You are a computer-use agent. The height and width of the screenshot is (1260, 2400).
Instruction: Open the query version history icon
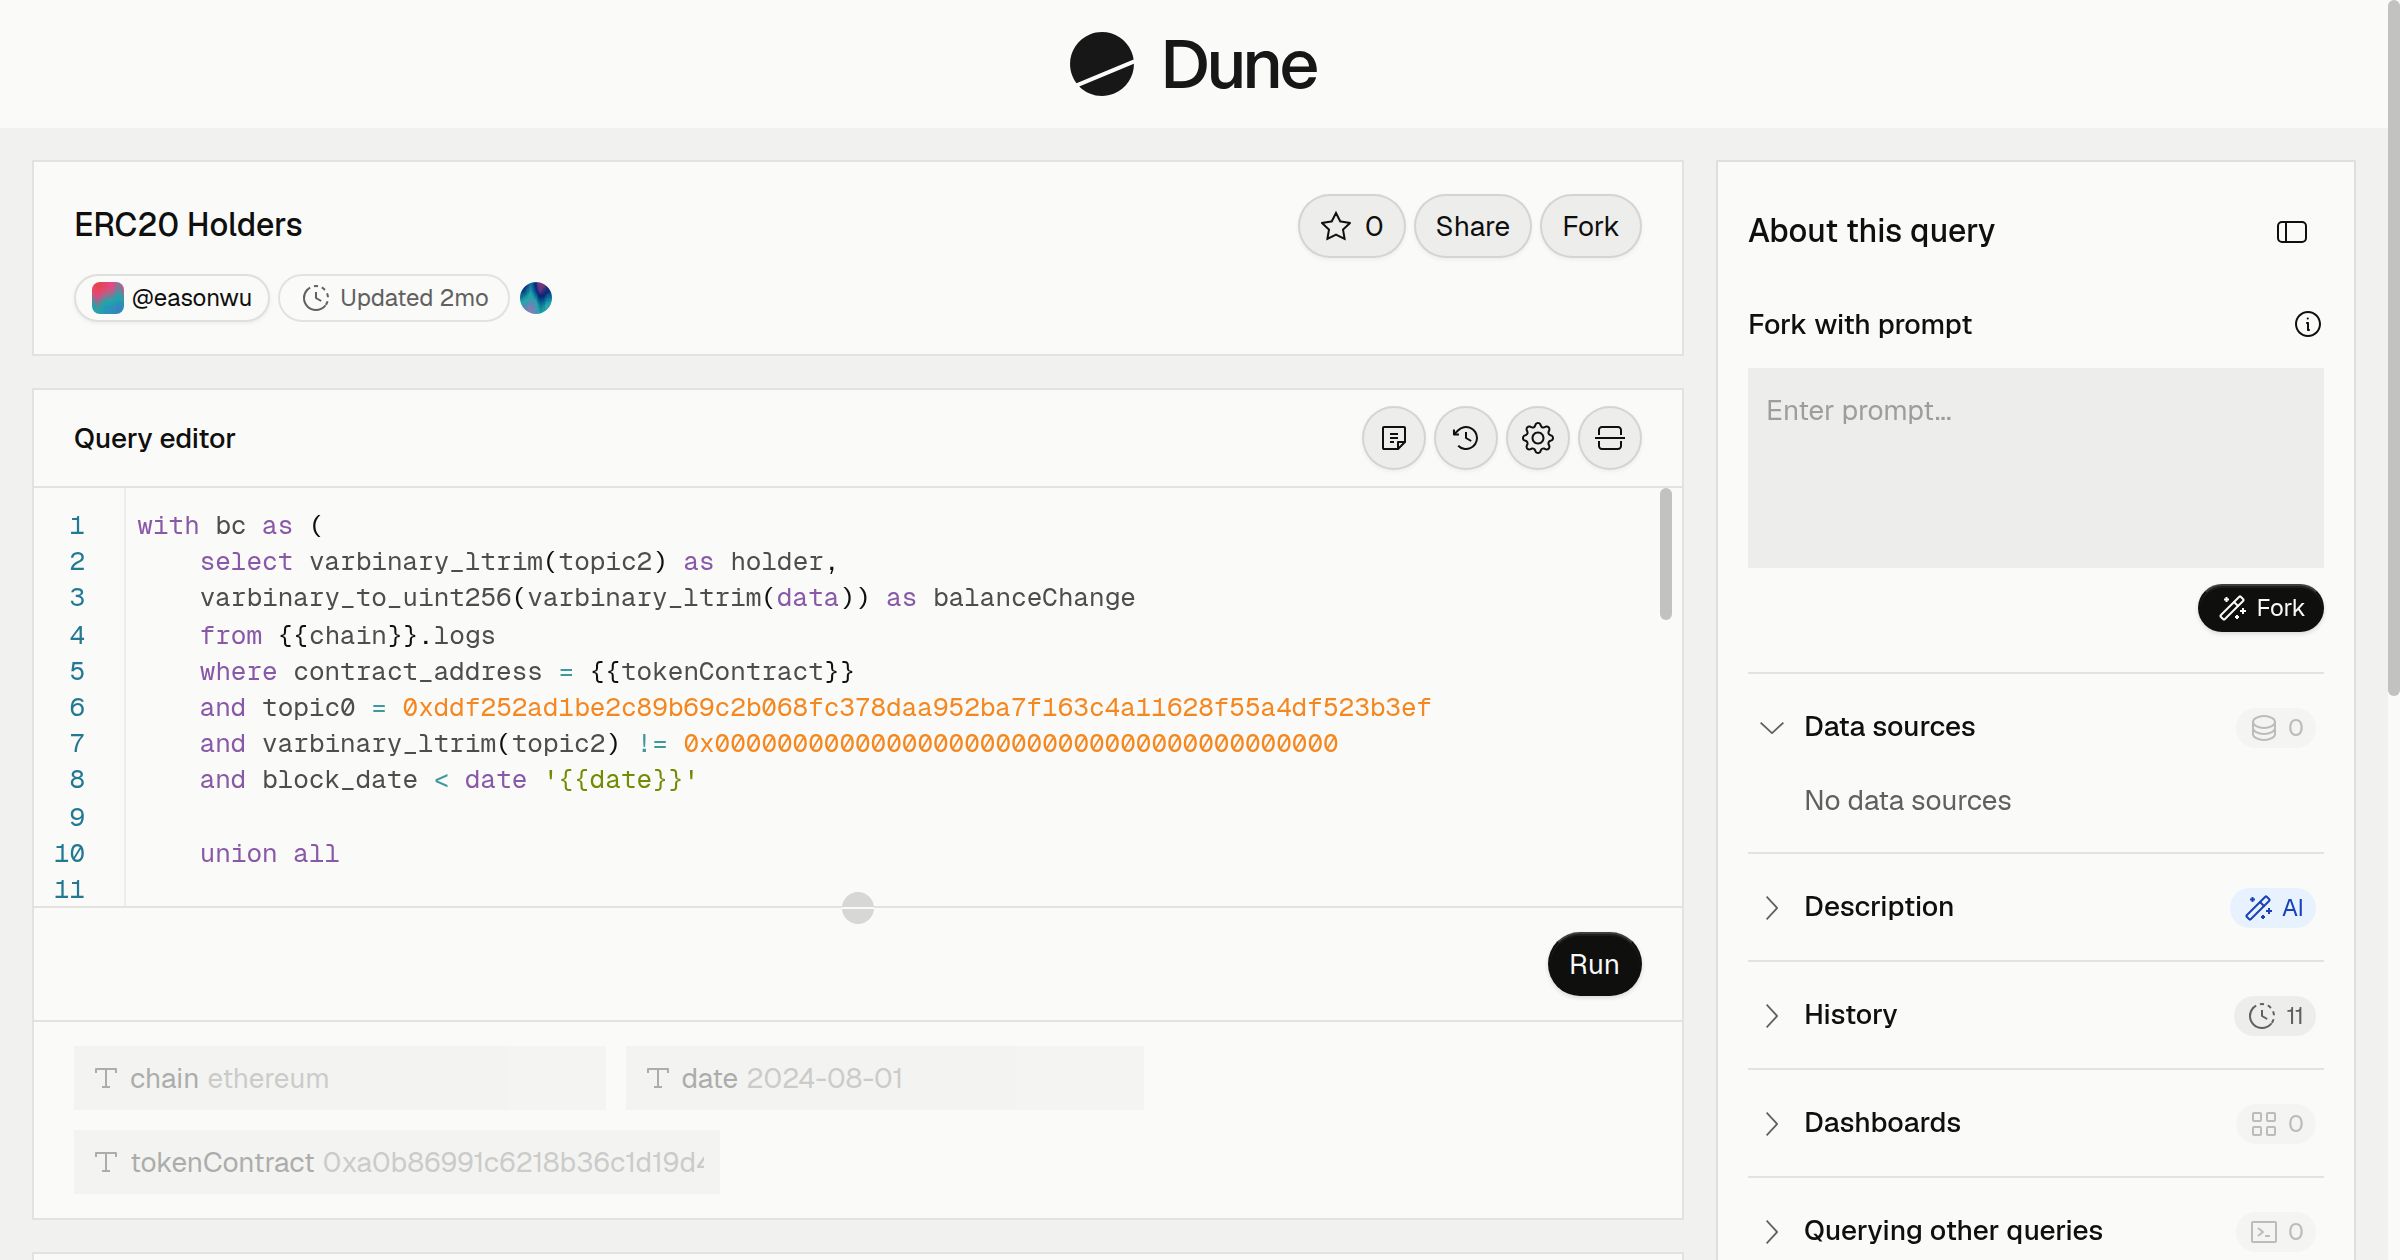click(1466, 438)
